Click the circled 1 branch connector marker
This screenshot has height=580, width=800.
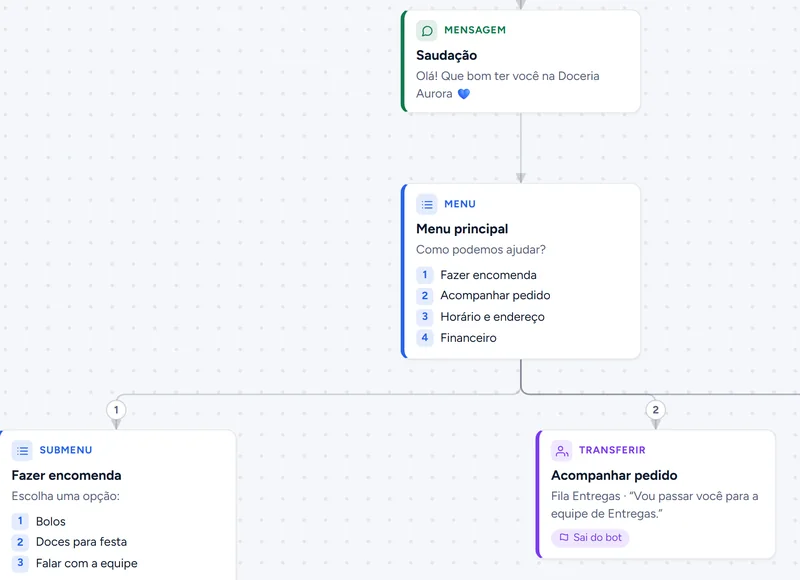[x=116, y=410]
